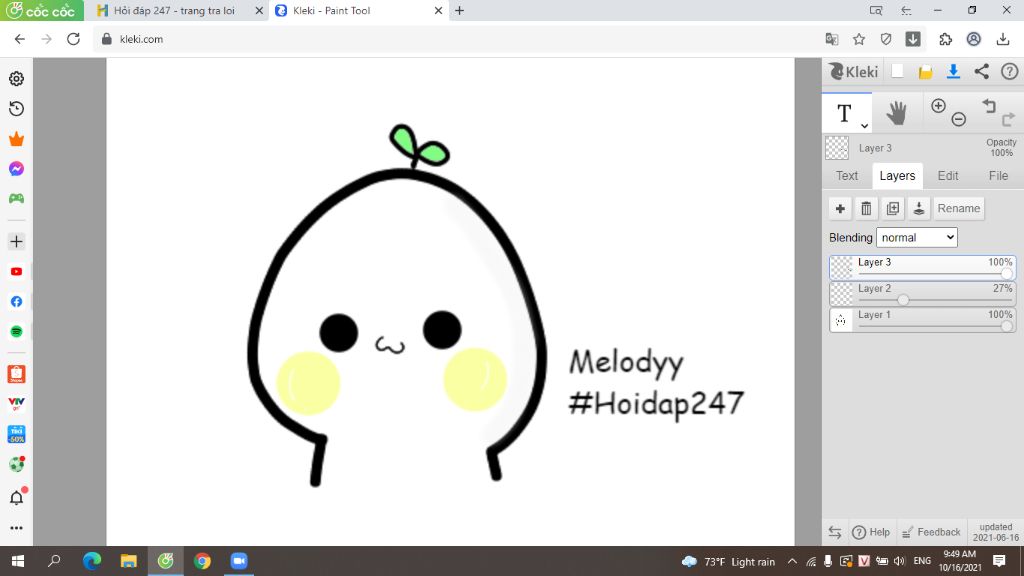Click the kleki.com address bar
Viewport: 1024px width, 576px height.
[457, 39]
